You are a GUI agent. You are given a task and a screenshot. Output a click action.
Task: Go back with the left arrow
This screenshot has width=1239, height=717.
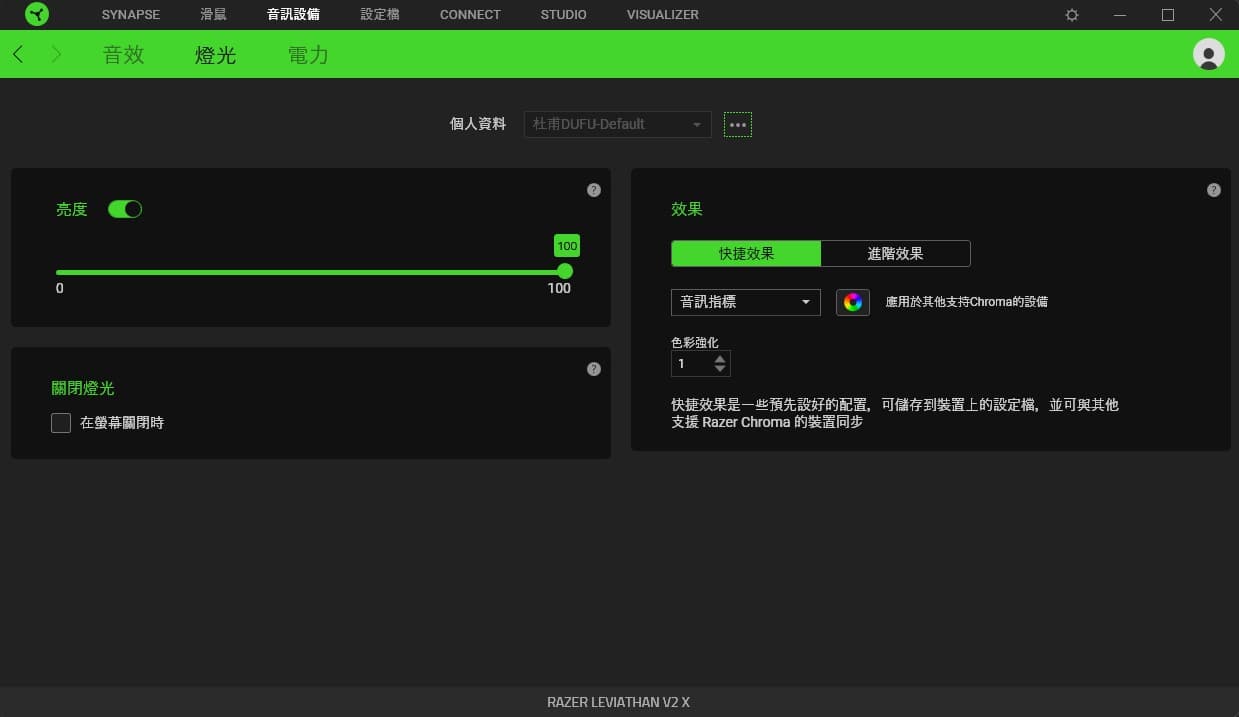point(18,54)
